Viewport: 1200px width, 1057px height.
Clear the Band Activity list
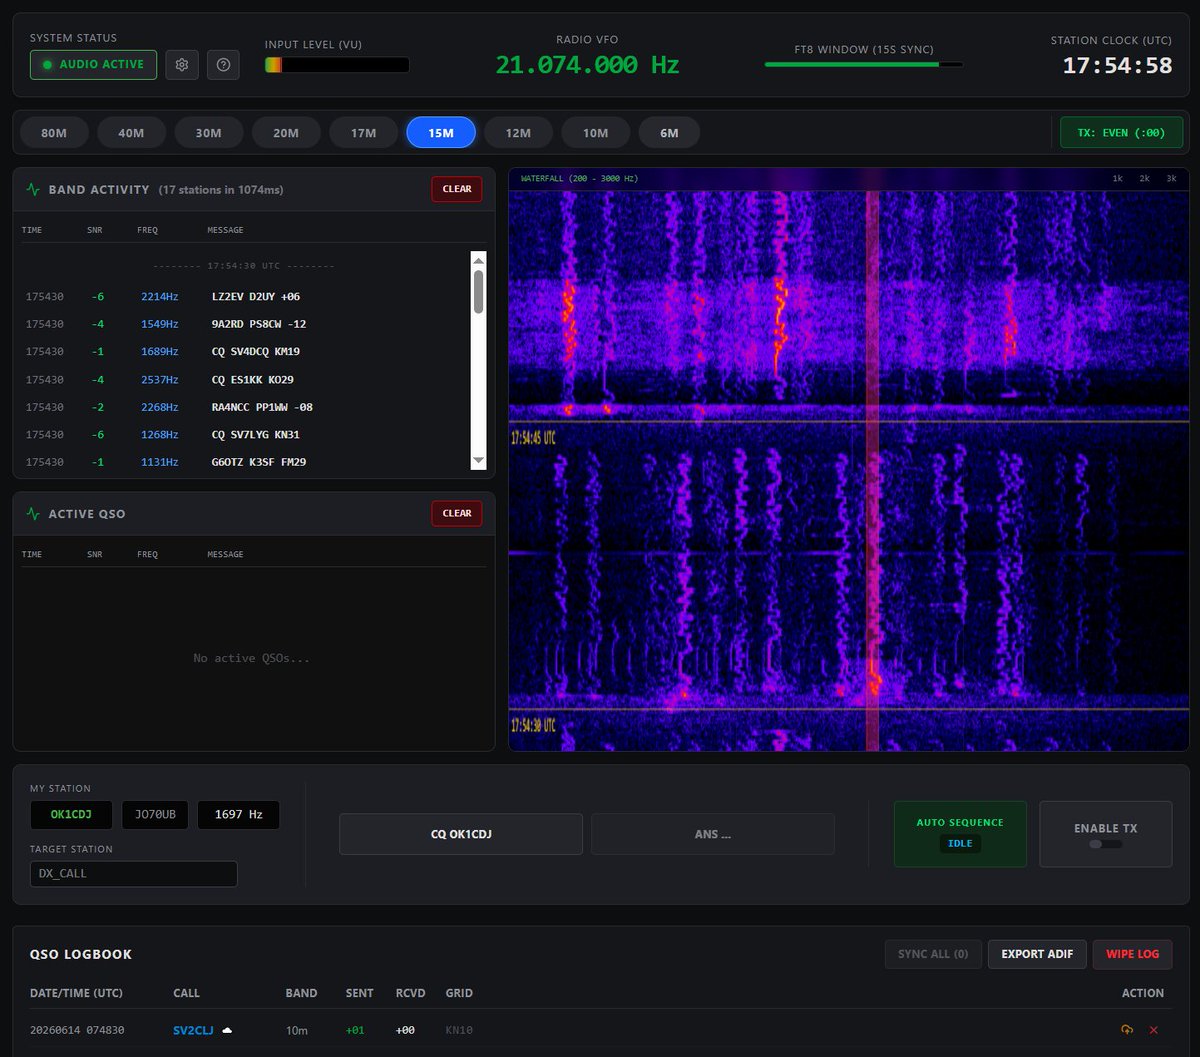[x=457, y=189]
